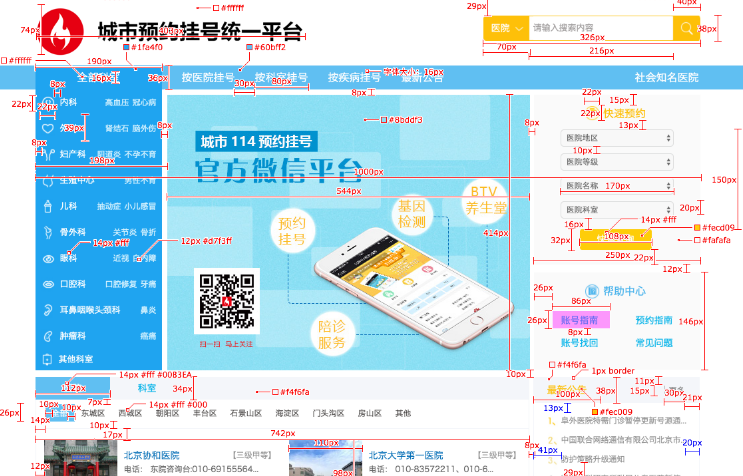This screenshot has height=476, width=743.
Task: Open 北京协和医院 hospital link
Action: [x=152, y=455]
